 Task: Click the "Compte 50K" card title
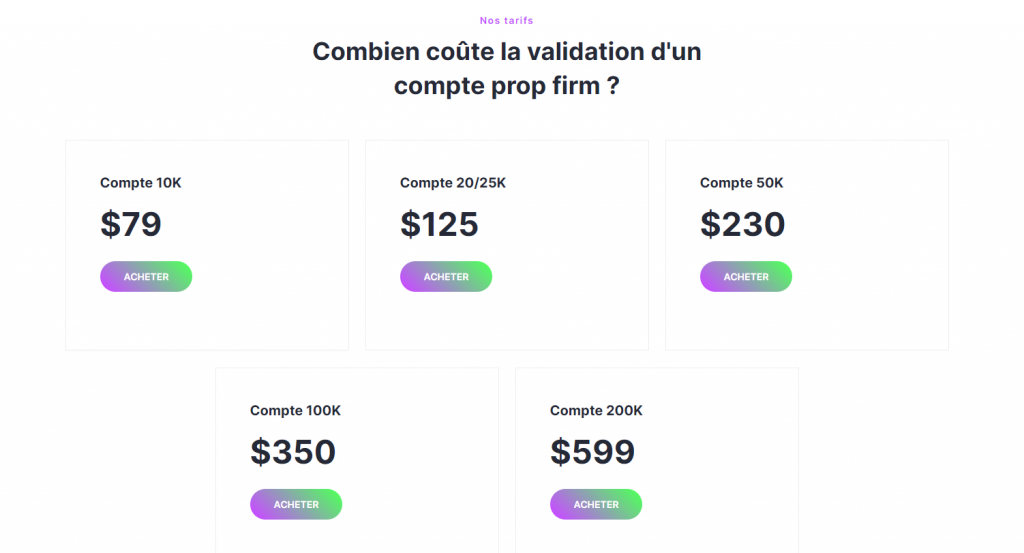tap(742, 183)
